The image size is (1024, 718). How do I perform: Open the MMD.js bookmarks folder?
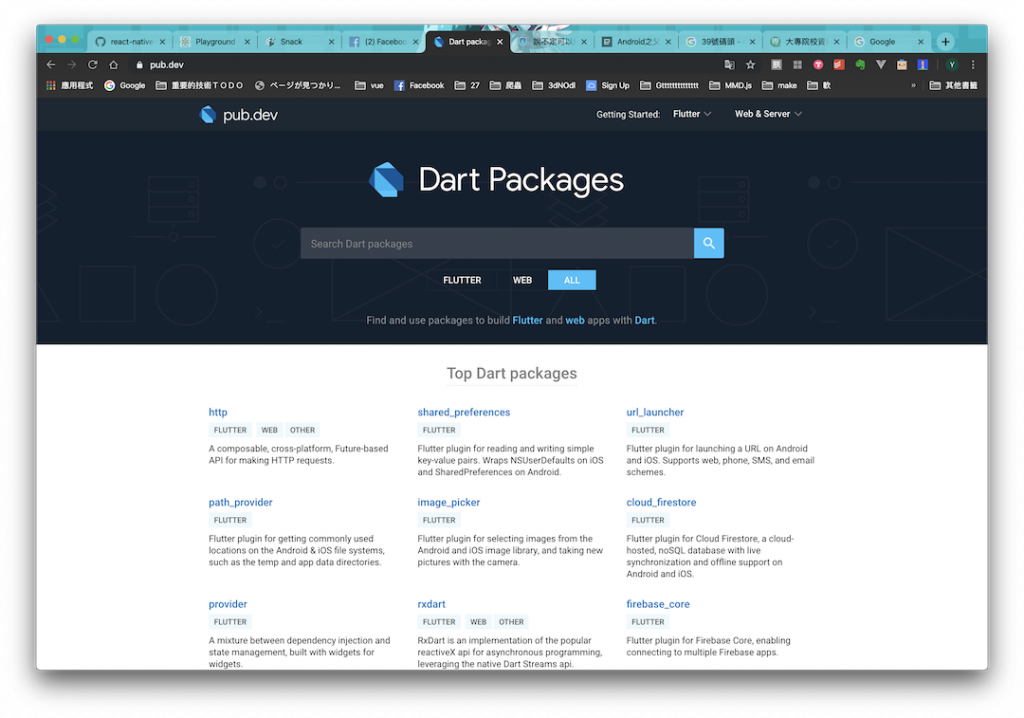coord(730,86)
